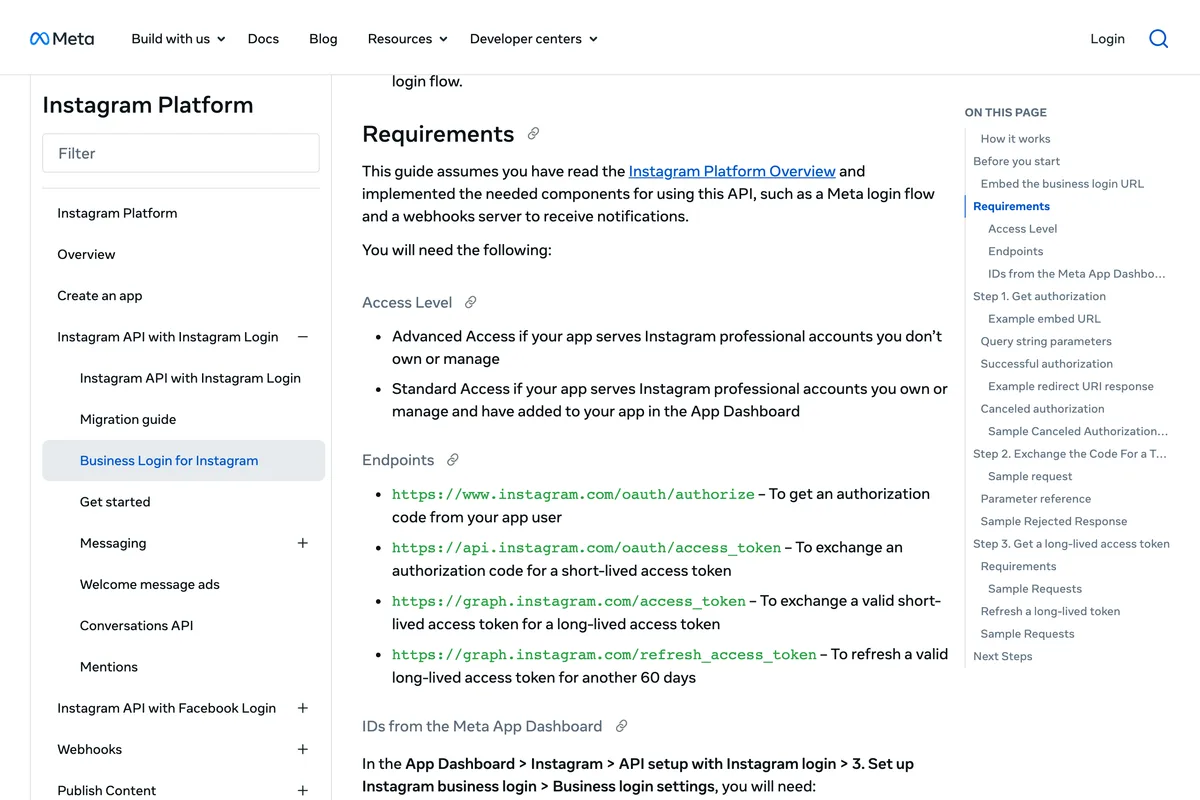Collapse the Instagram API with Instagram Login section
The image size is (1200, 800).
[303, 337]
